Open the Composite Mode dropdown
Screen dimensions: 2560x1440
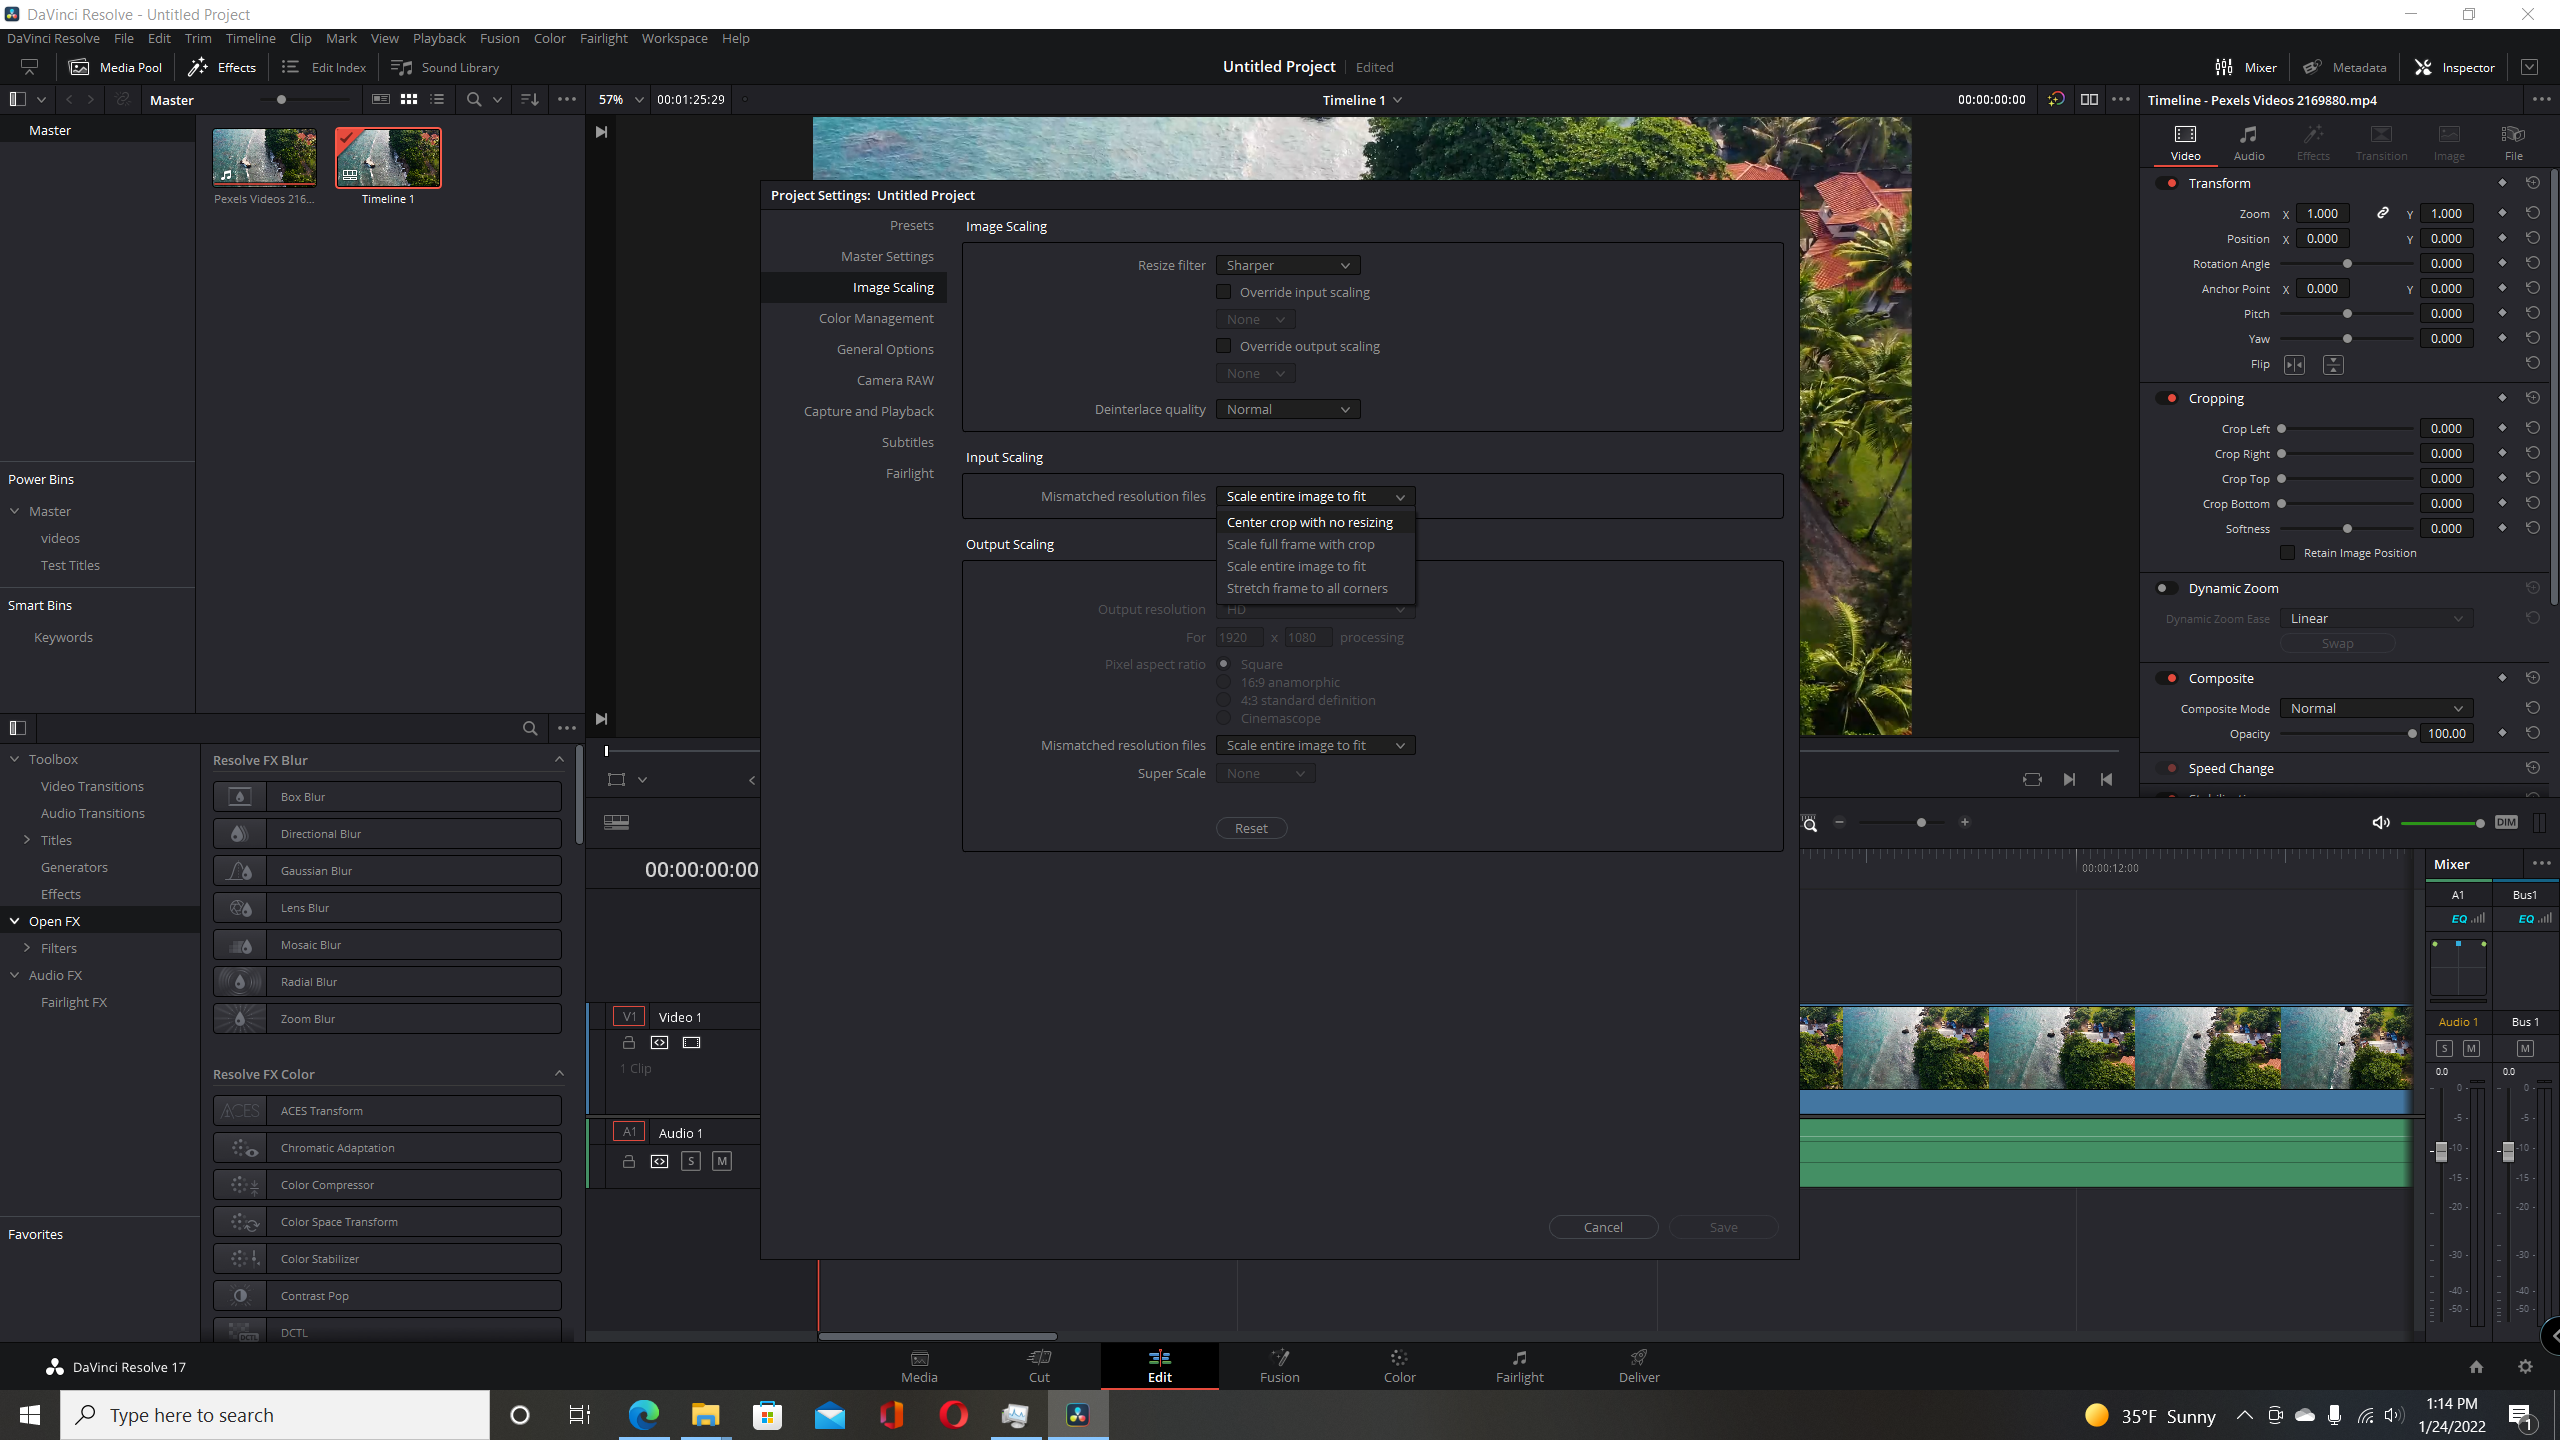(2376, 708)
